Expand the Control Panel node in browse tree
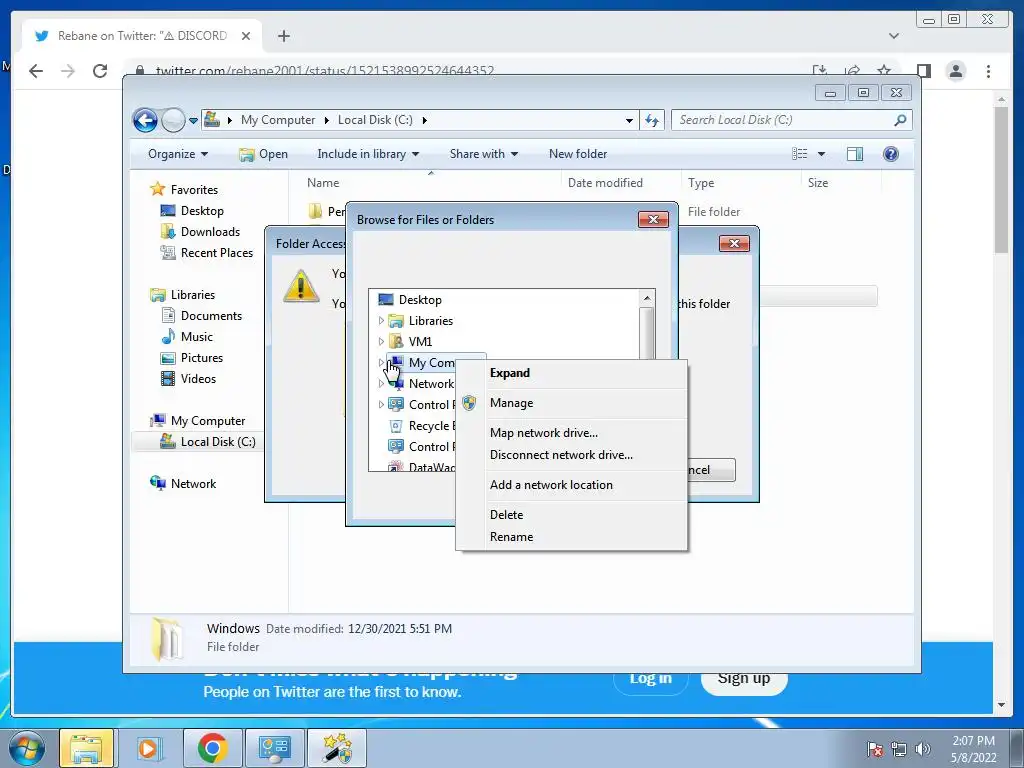This screenshot has width=1024, height=768. 381,404
